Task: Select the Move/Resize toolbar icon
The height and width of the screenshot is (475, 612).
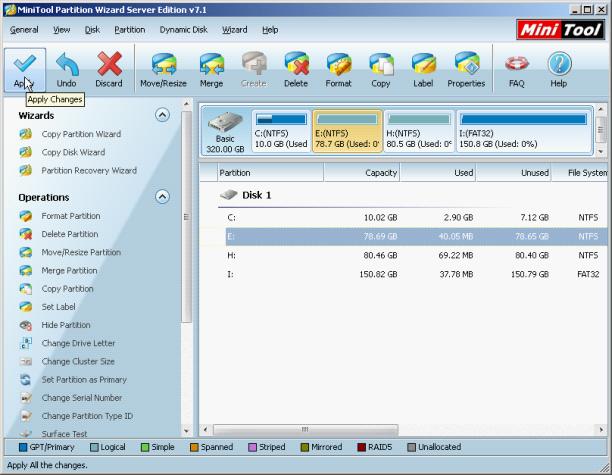Action: tap(164, 64)
